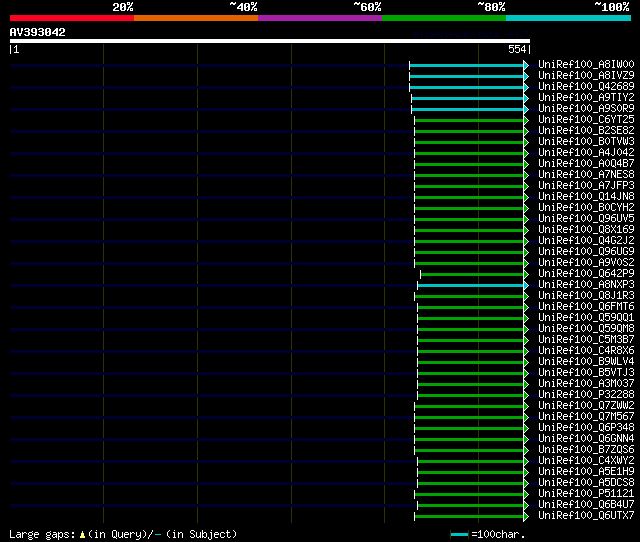Select the UniRef100_C4XWY2 label
This screenshot has width=640, height=542.
pyautogui.click(x=586, y=461)
